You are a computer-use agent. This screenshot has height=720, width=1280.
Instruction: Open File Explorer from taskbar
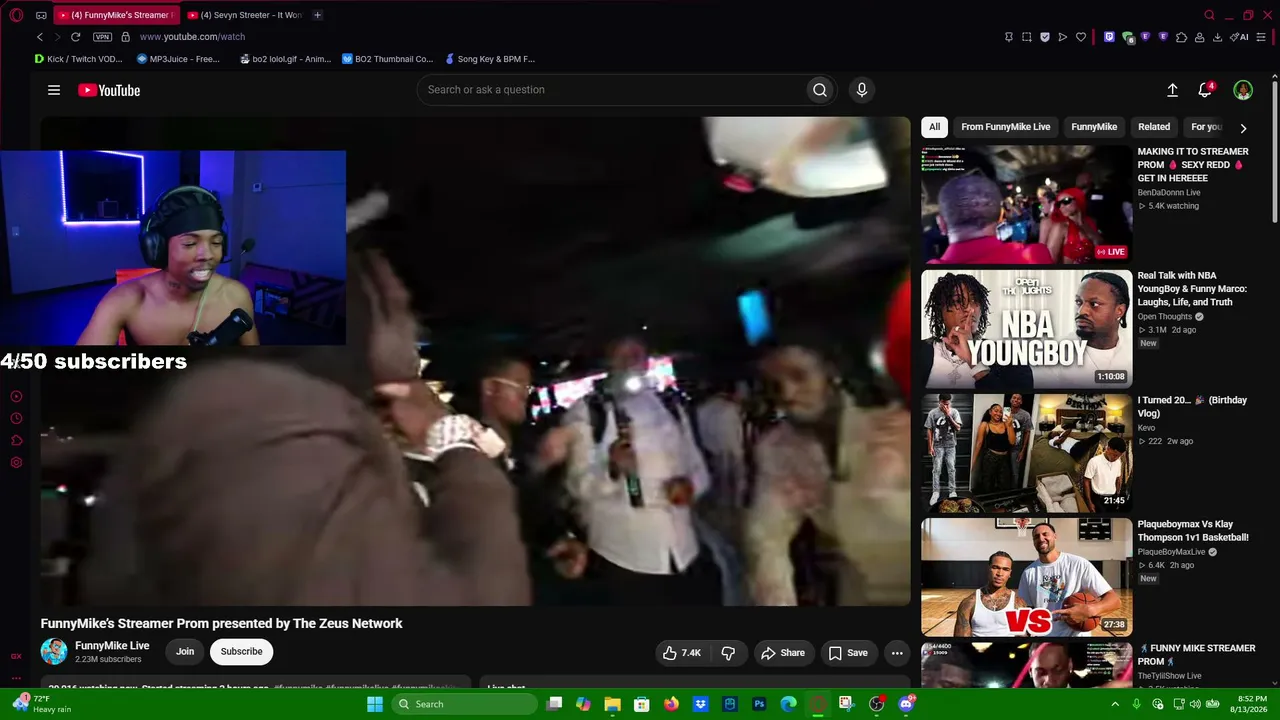click(x=613, y=704)
